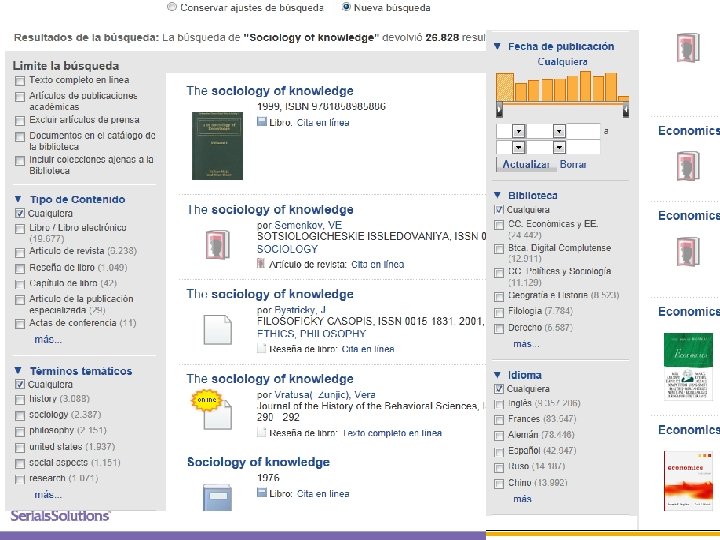Check 'CC. Económicas y EE.' library checkbox
720x540 pixels.
tap(499, 225)
